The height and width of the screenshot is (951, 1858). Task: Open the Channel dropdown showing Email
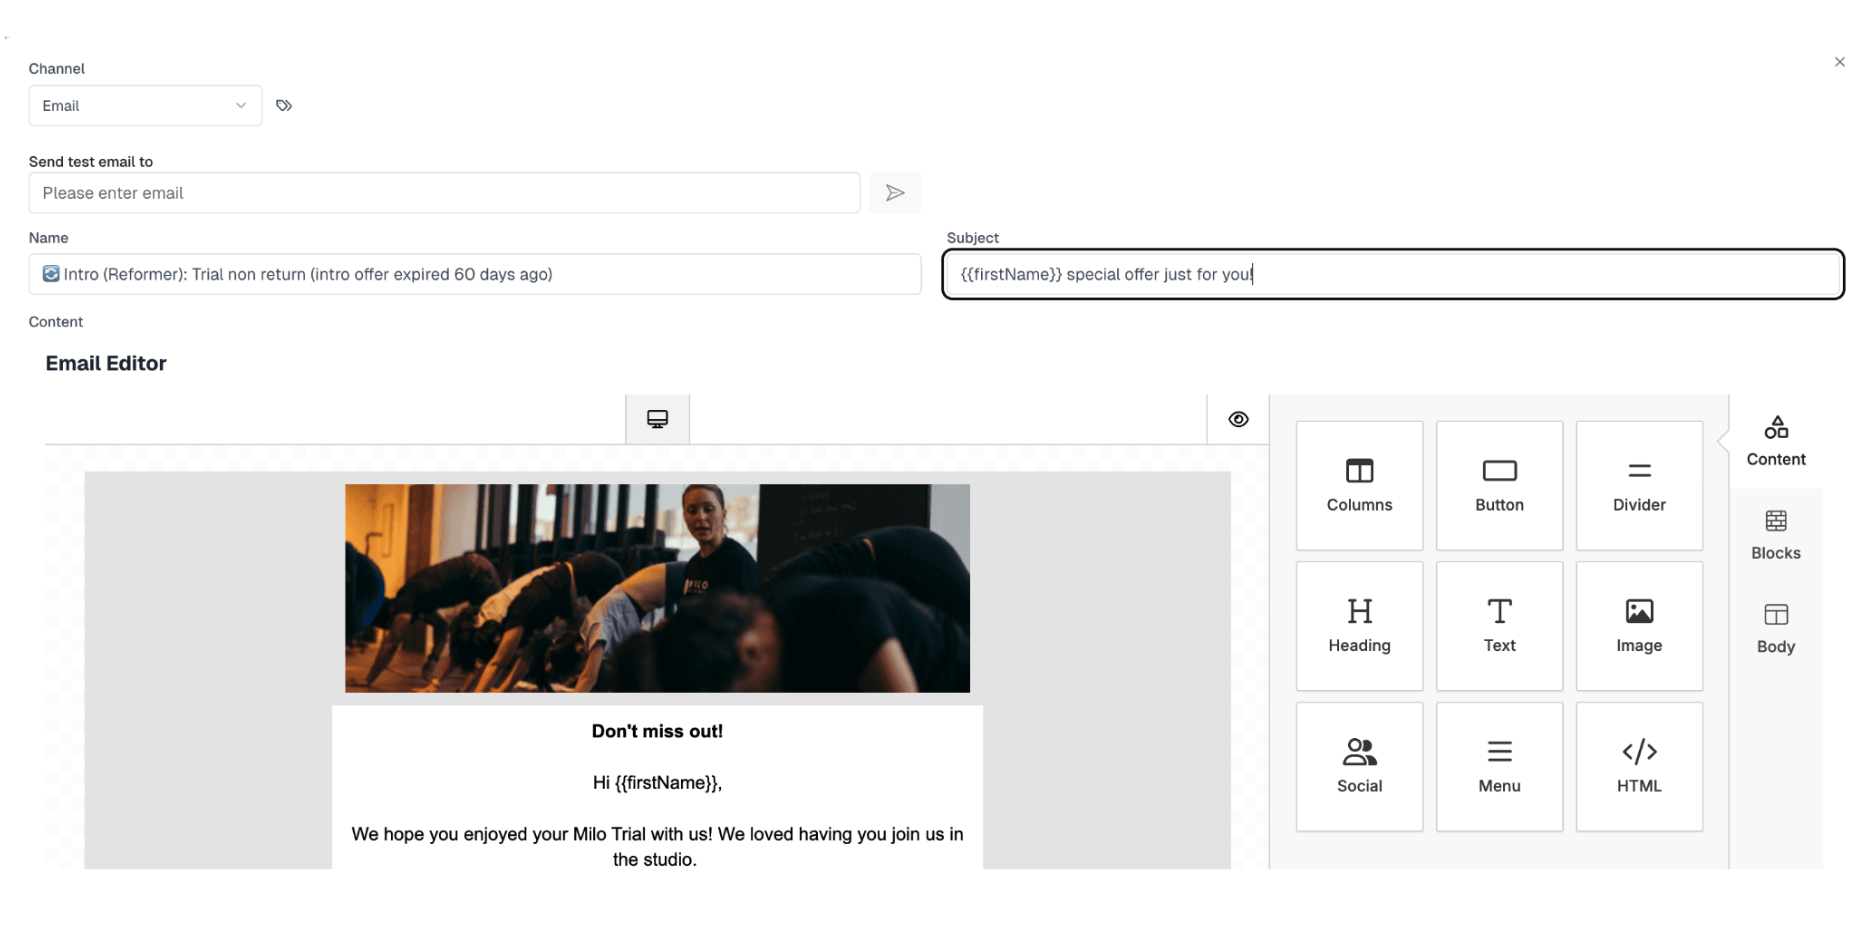click(145, 106)
